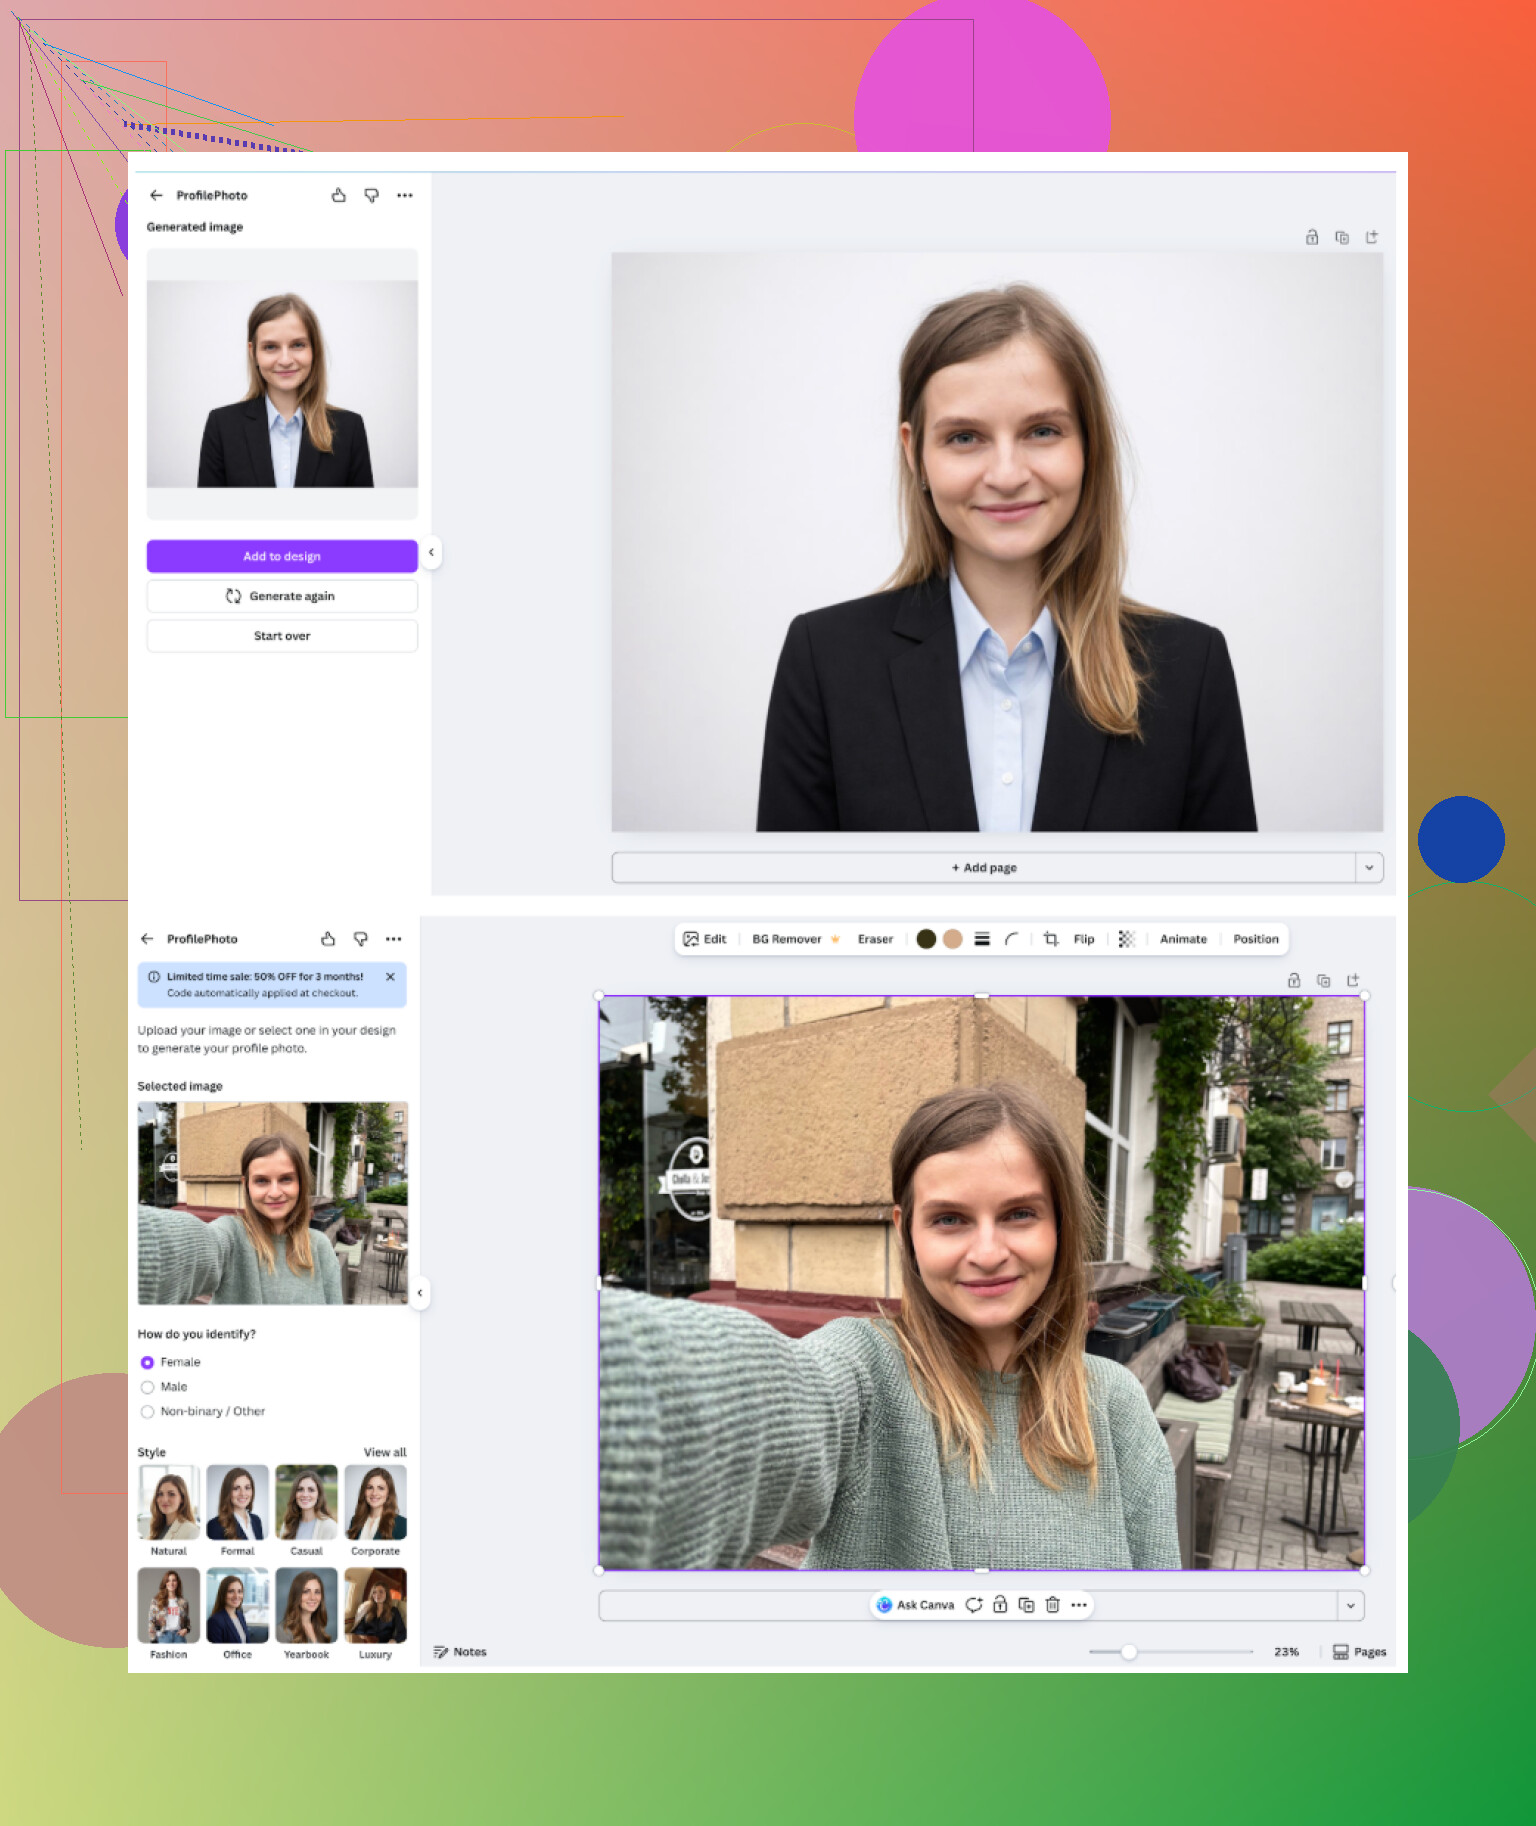Click the Generate again button

coord(282,596)
